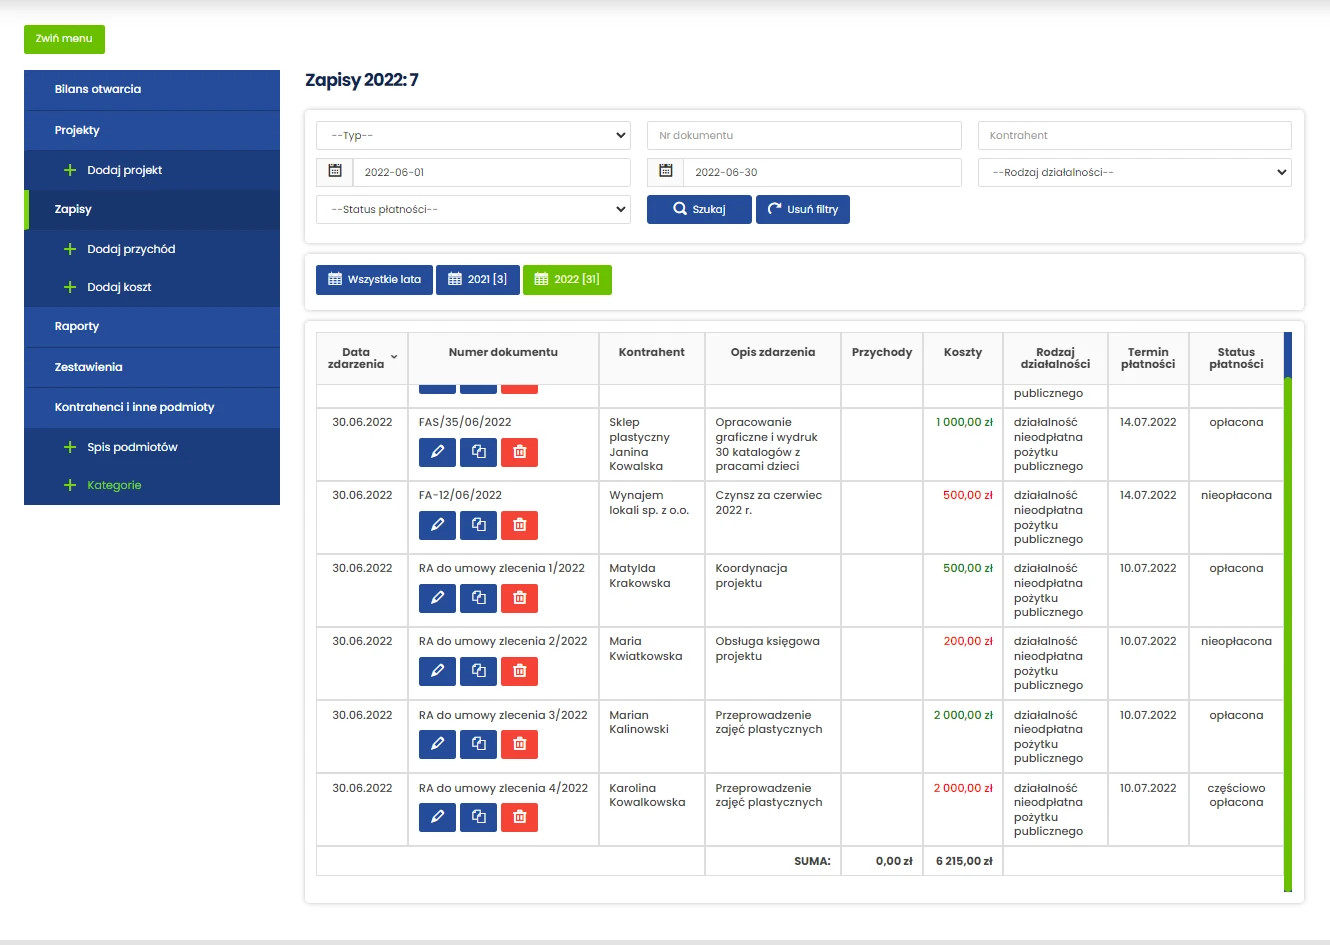The height and width of the screenshot is (945, 1330).
Task: Edit record FA-12/06/2022
Action: tap(437, 525)
